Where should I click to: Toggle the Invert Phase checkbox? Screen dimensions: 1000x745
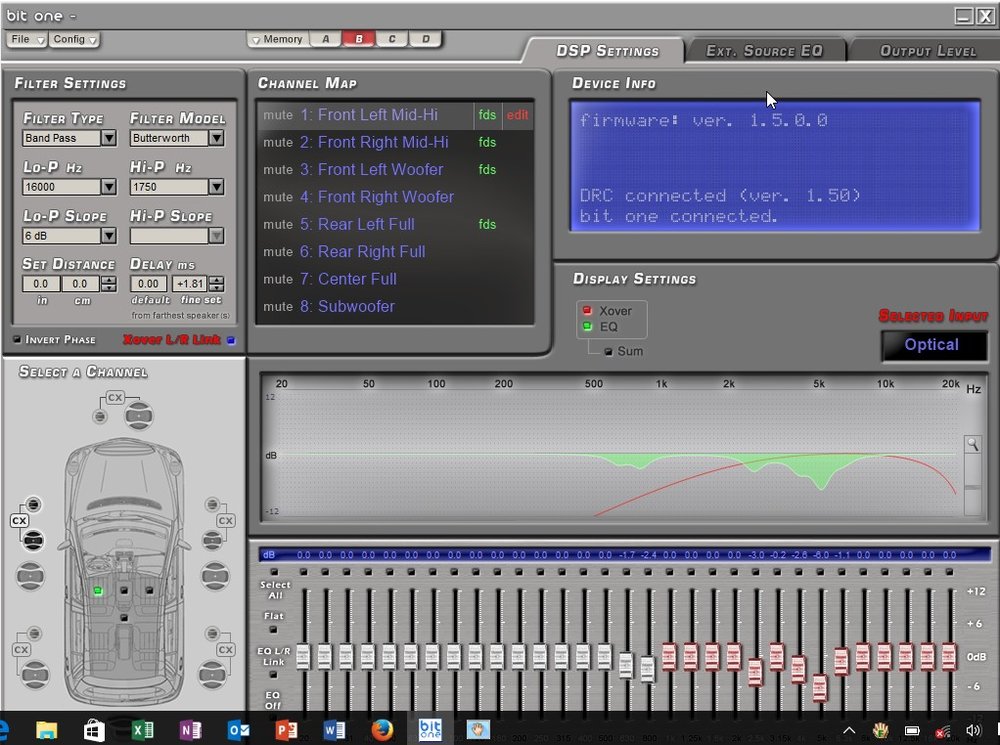click(x=17, y=339)
